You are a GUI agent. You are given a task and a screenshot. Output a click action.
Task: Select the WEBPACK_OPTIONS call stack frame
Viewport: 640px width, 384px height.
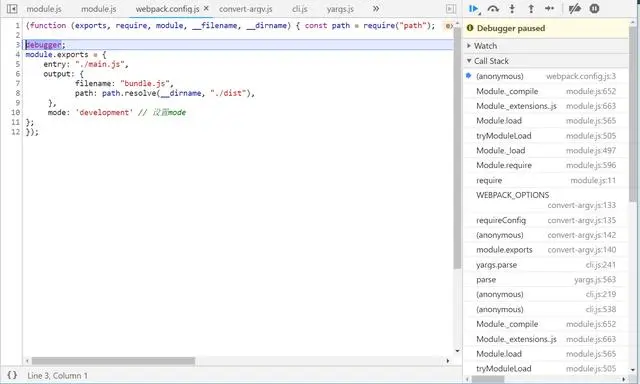tap(546, 200)
